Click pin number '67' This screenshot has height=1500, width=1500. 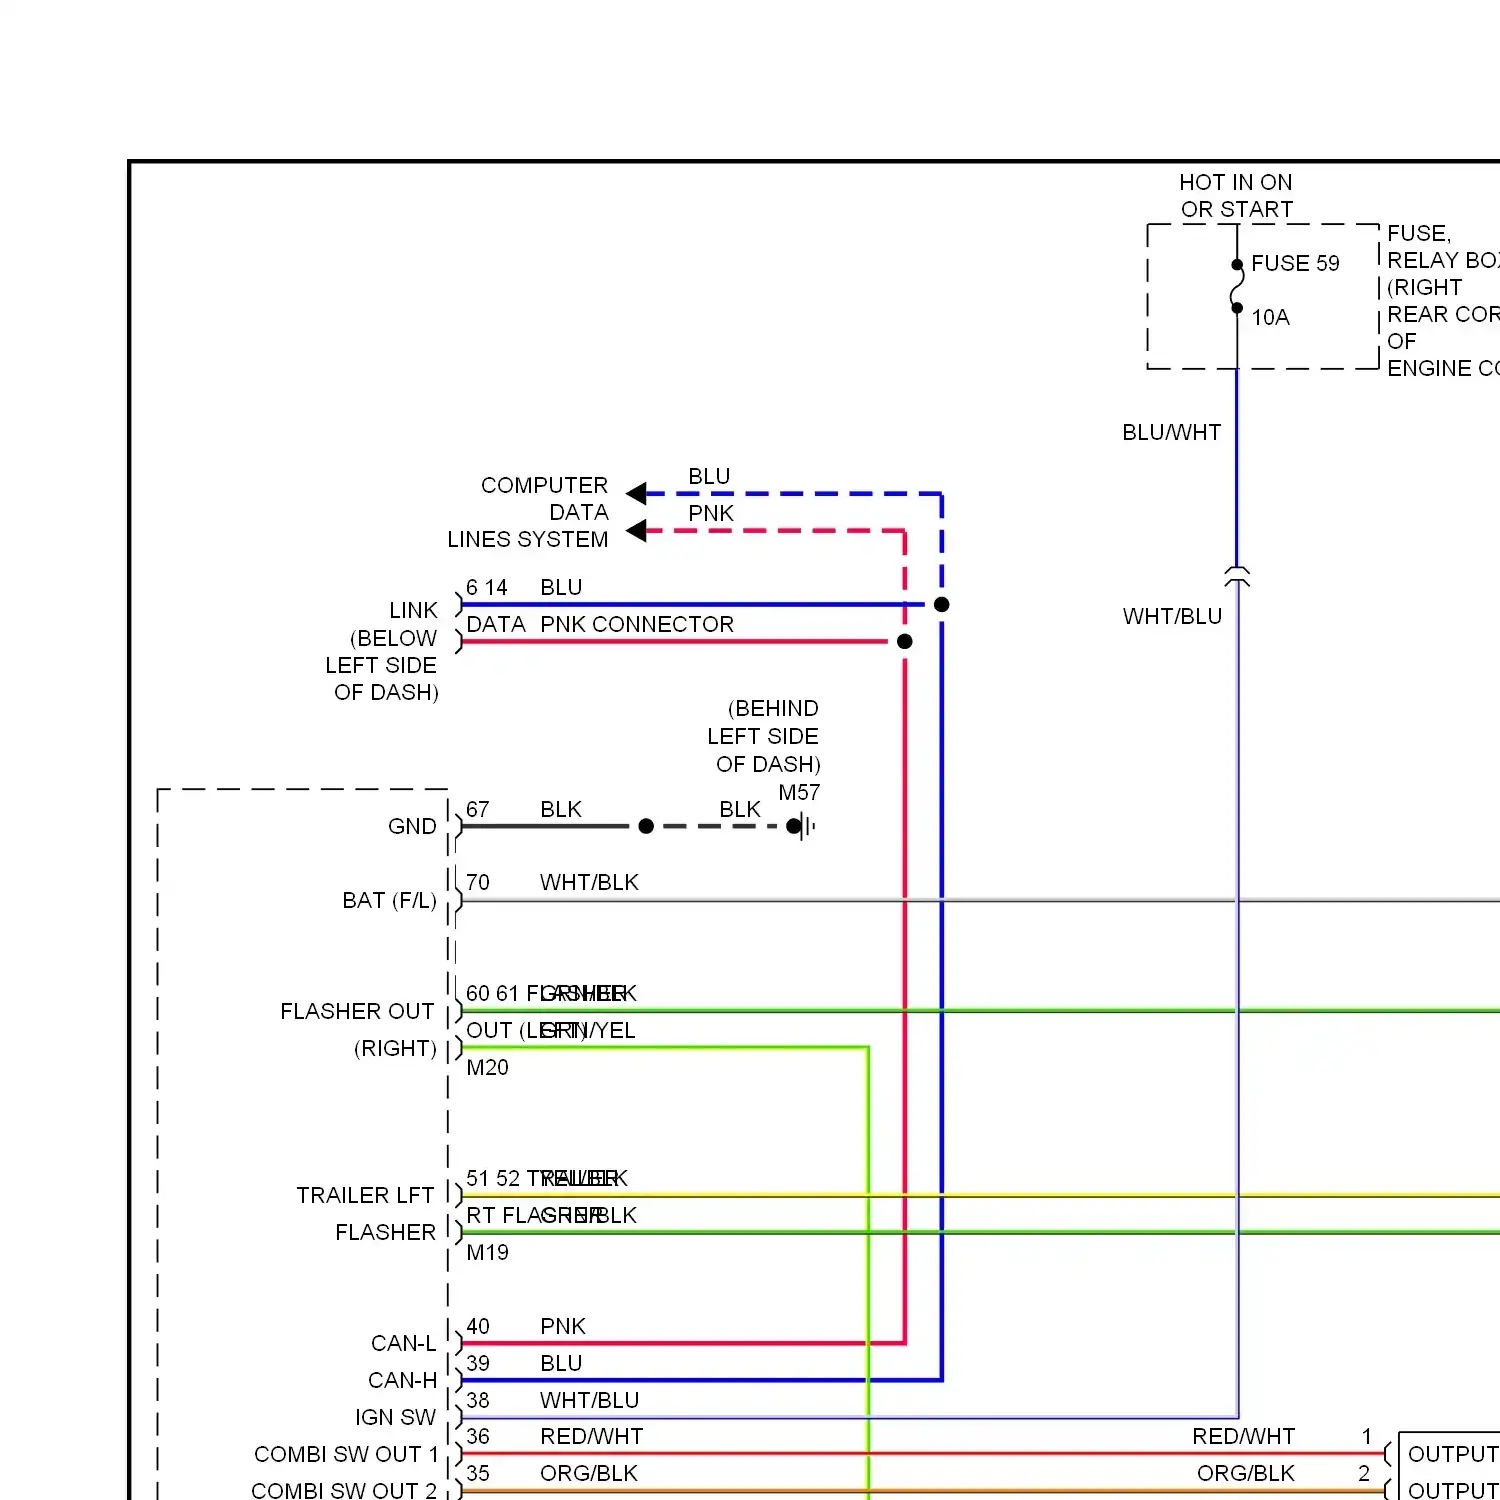pos(478,809)
